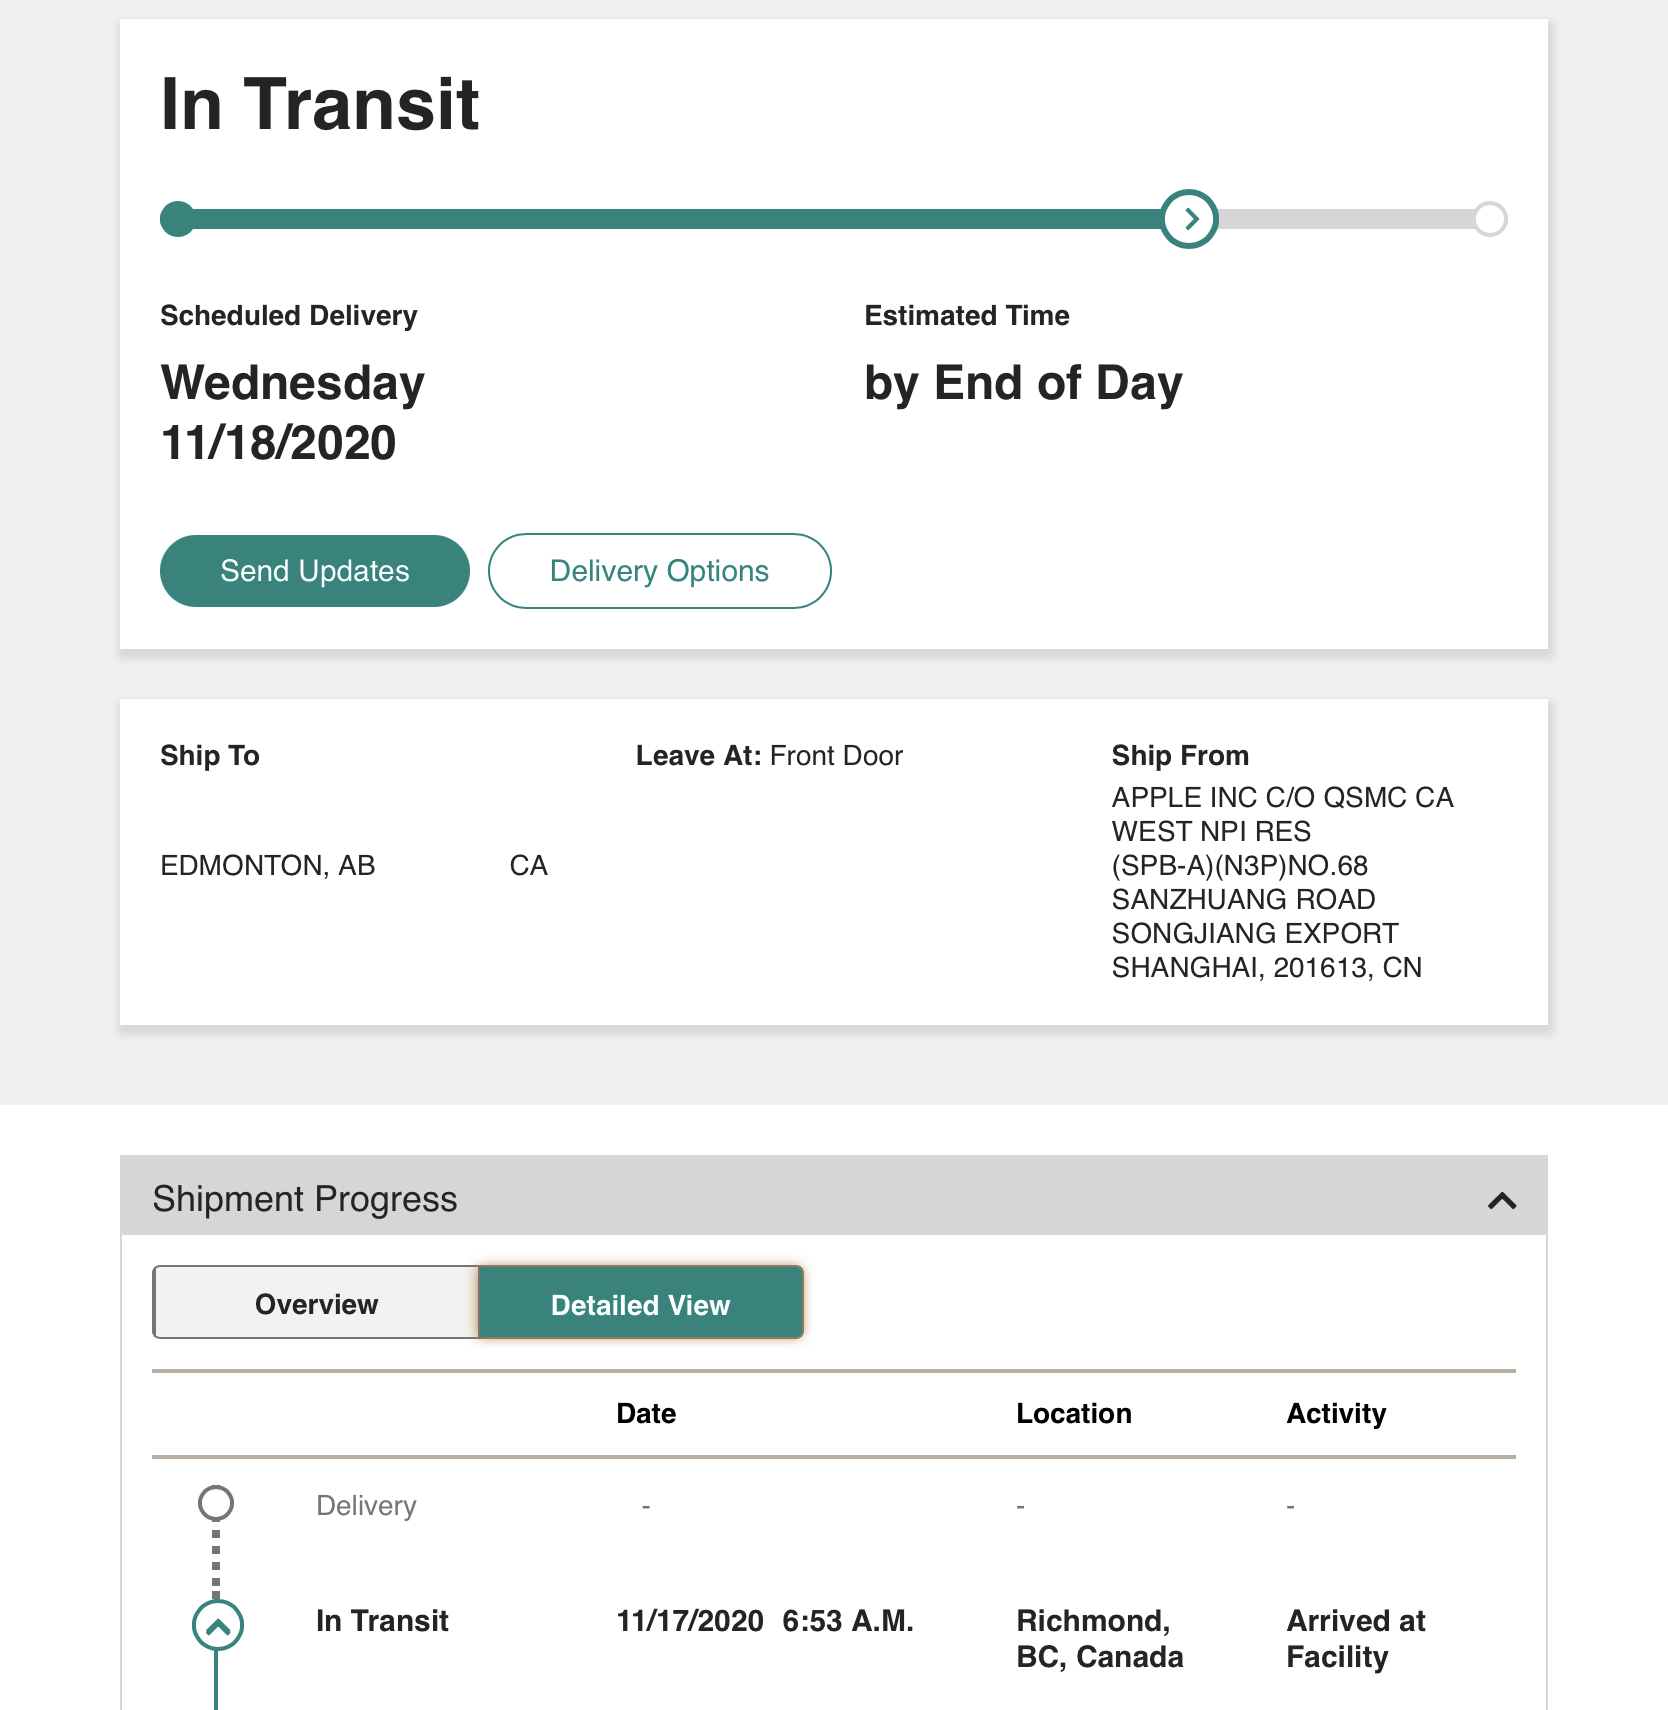Click the start dot of progress bar
The height and width of the screenshot is (1710, 1668).
coord(178,219)
